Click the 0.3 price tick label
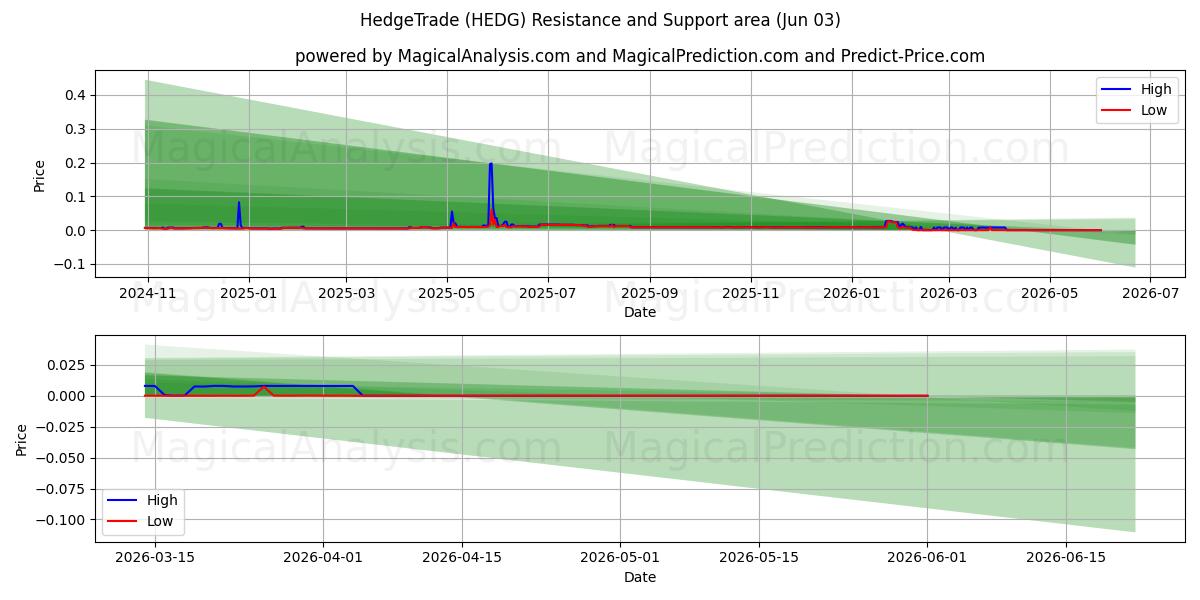The height and width of the screenshot is (600, 1200). click(77, 130)
